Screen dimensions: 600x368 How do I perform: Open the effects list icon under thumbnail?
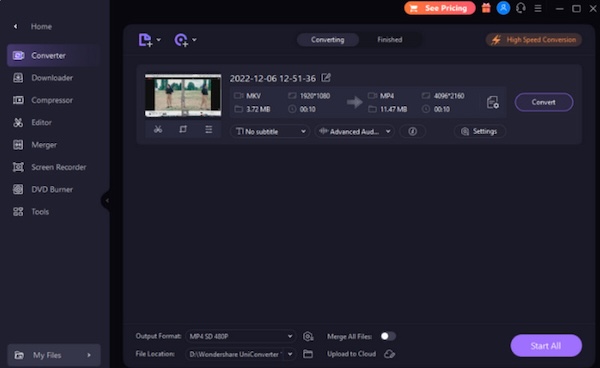point(209,129)
